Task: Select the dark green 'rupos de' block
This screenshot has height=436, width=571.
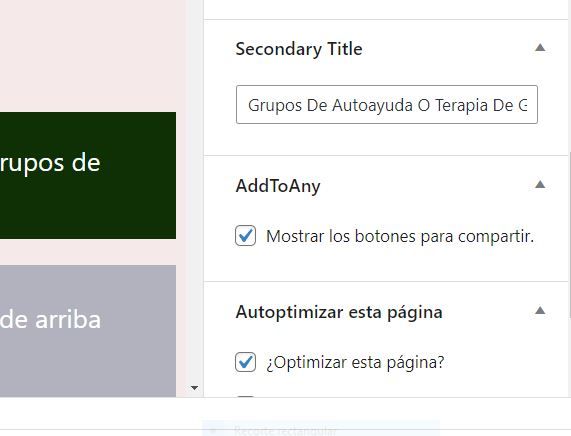Action: tap(88, 176)
